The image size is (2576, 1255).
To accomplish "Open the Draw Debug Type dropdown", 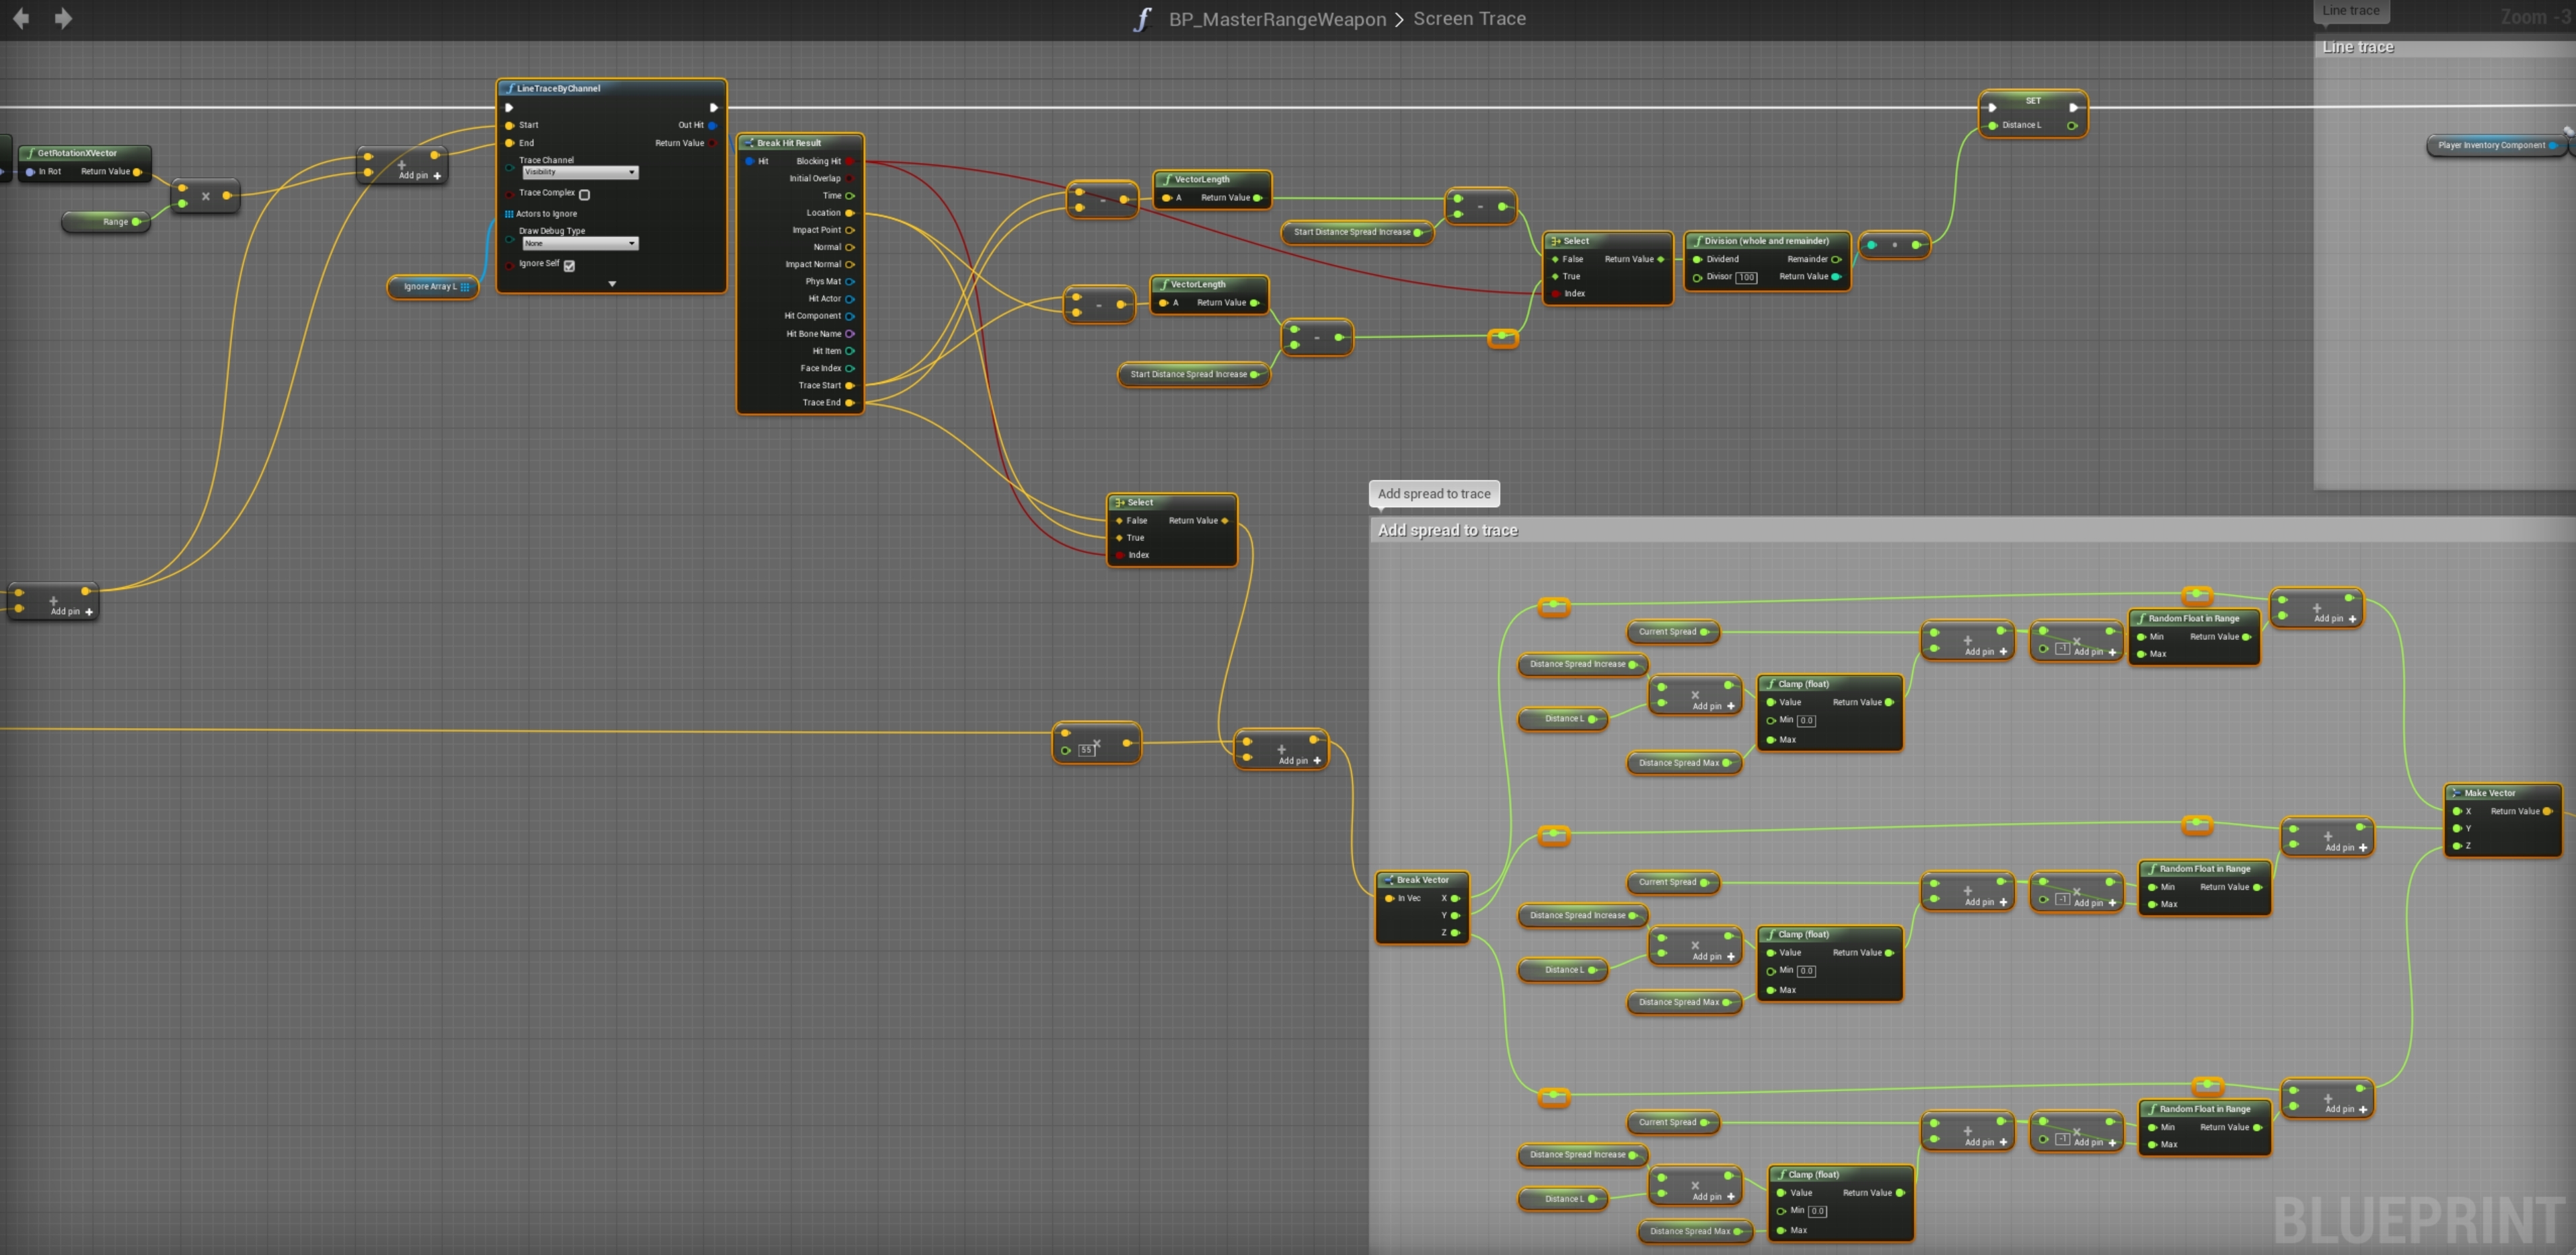I will (580, 243).
